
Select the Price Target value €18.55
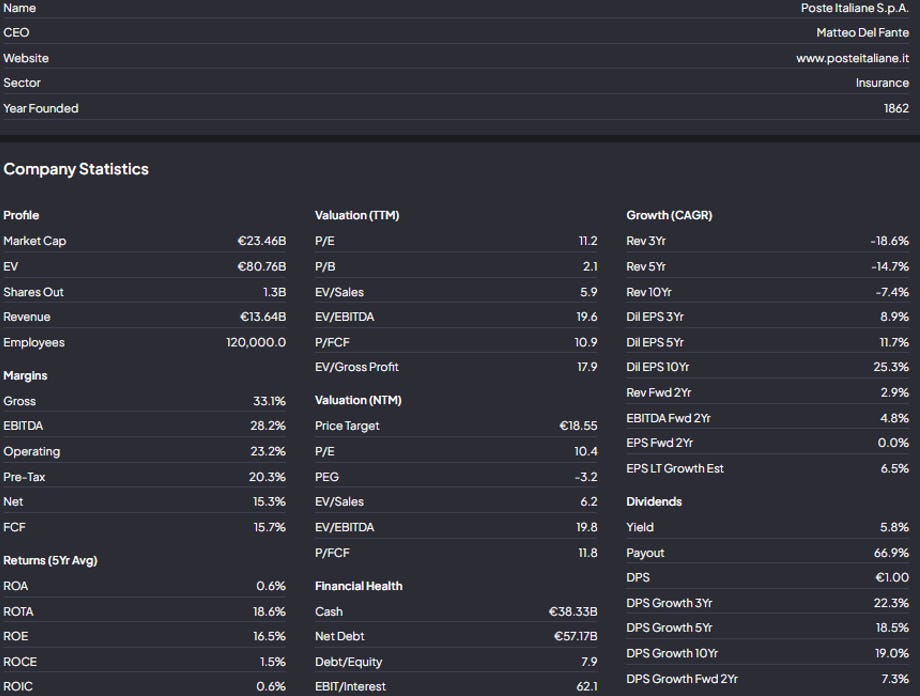(579, 425)
